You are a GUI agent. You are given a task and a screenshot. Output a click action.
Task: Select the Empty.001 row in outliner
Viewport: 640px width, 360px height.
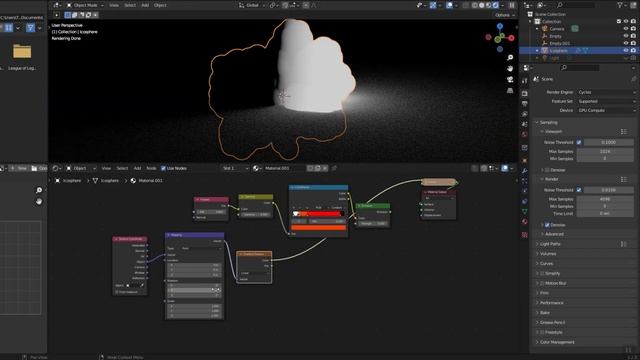578,43
